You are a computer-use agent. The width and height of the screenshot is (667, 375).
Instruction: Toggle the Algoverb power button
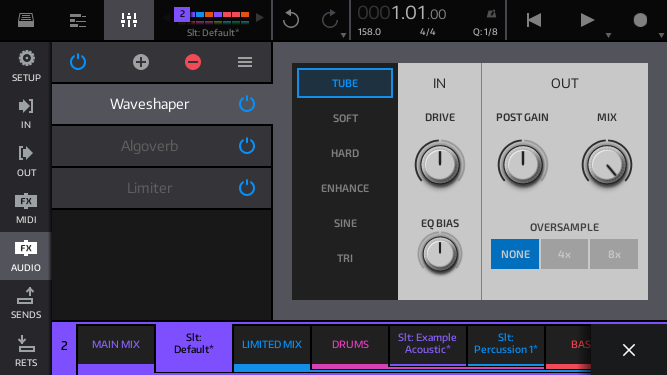point(247,146)
